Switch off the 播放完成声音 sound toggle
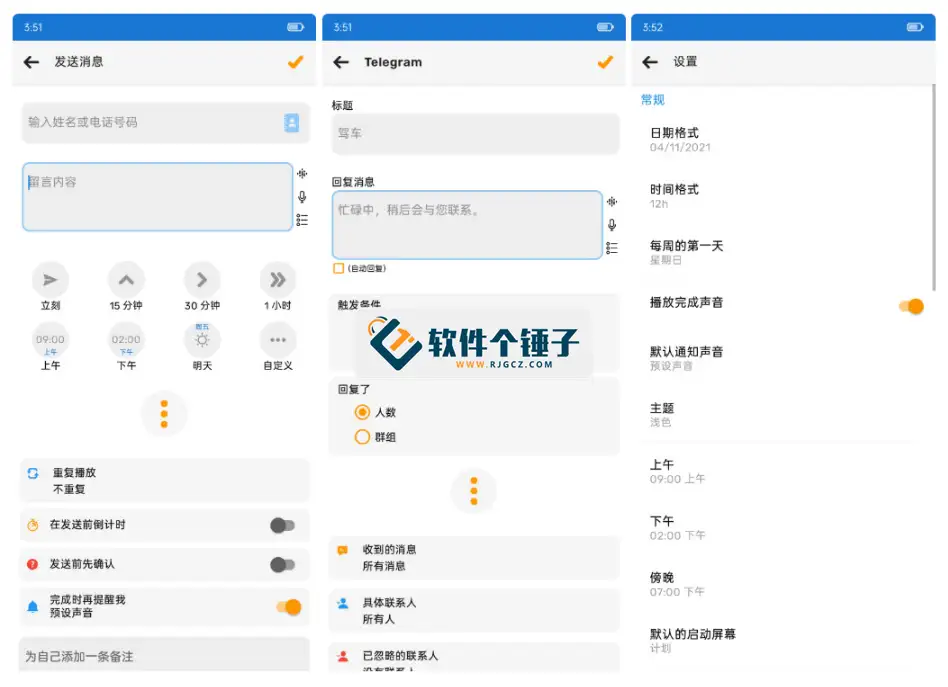Viewport: 948px width, 687px height. tap(908, 307)
